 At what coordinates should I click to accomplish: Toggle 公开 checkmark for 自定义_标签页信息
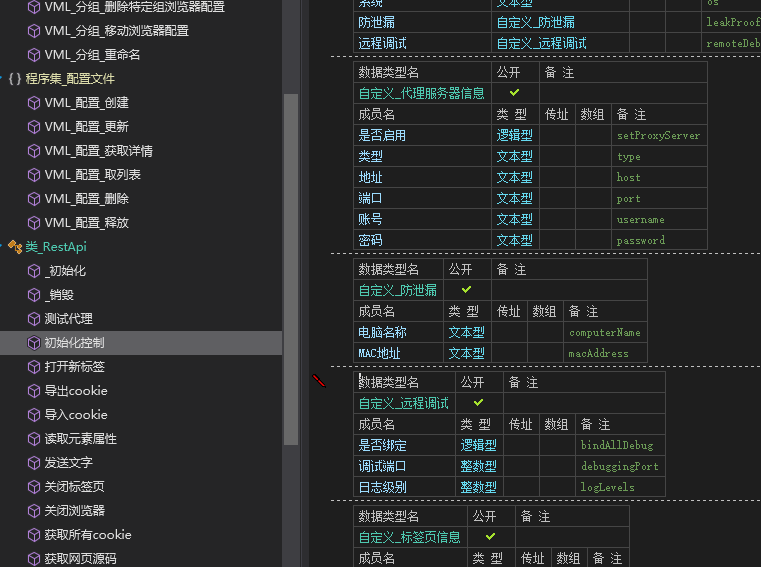click(x=490, y=536)
